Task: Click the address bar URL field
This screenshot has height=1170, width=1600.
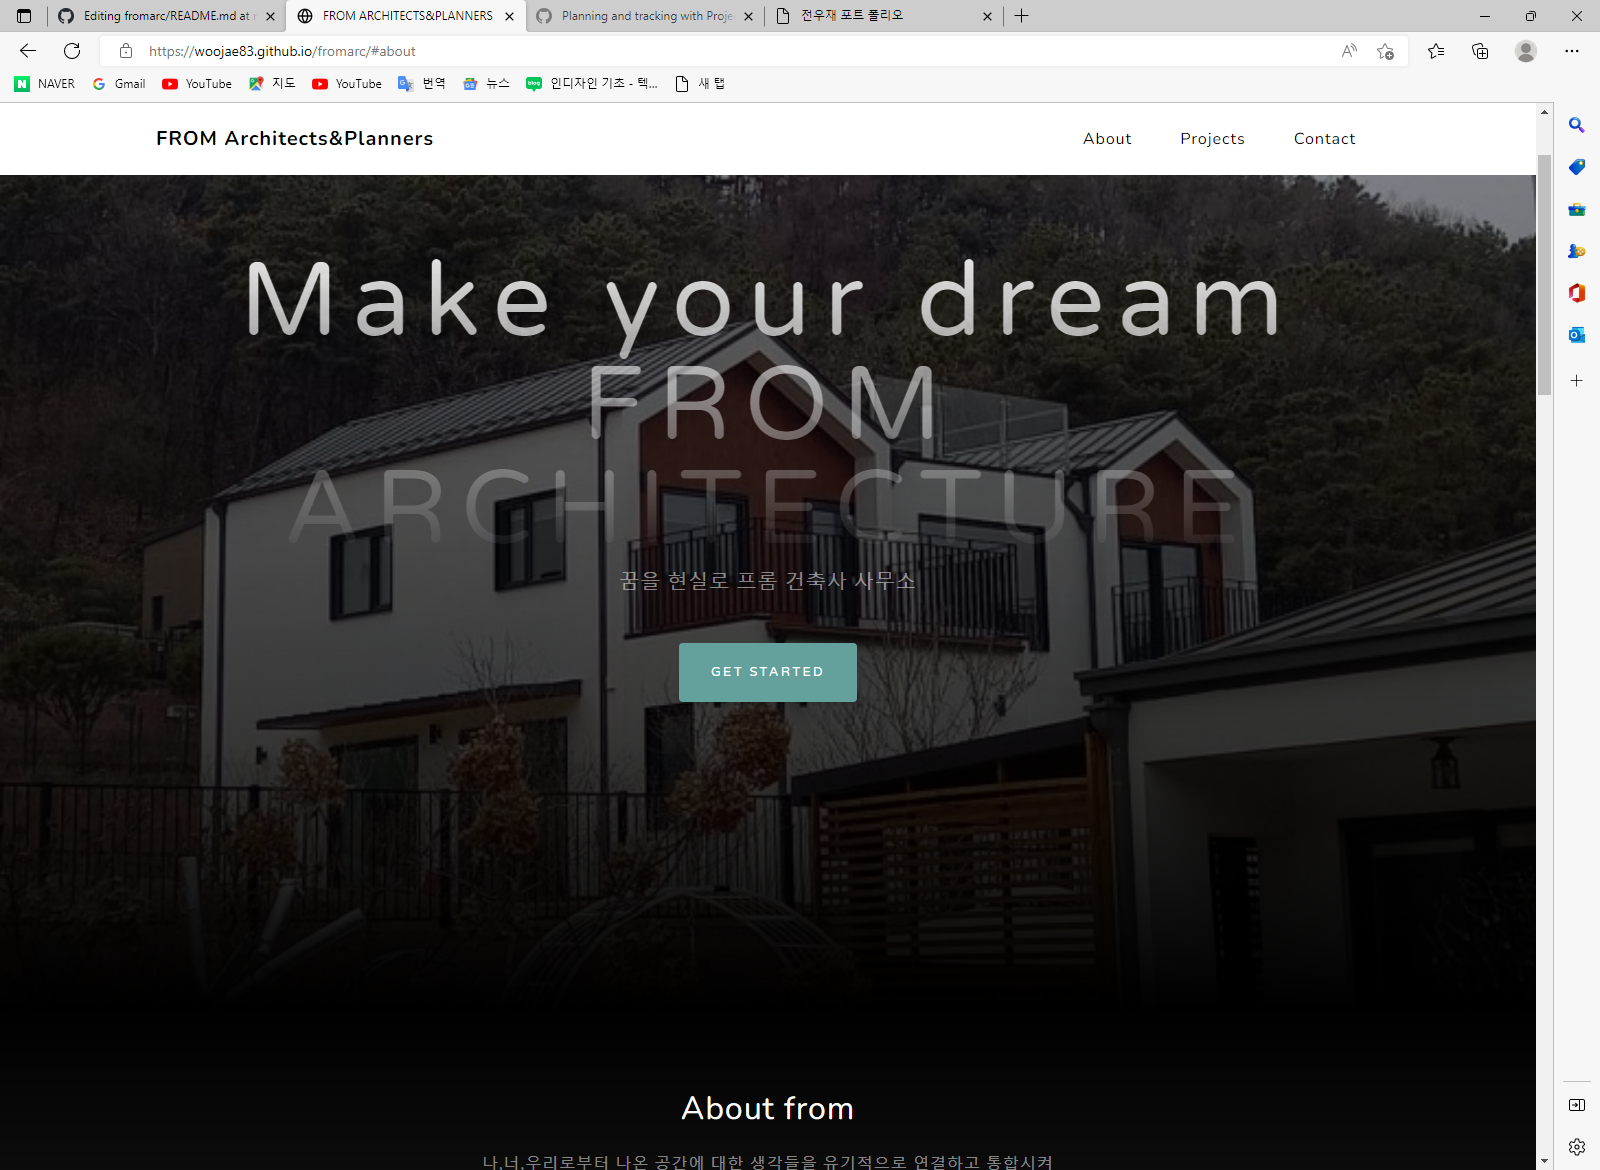Action: [x=740, y=51]
